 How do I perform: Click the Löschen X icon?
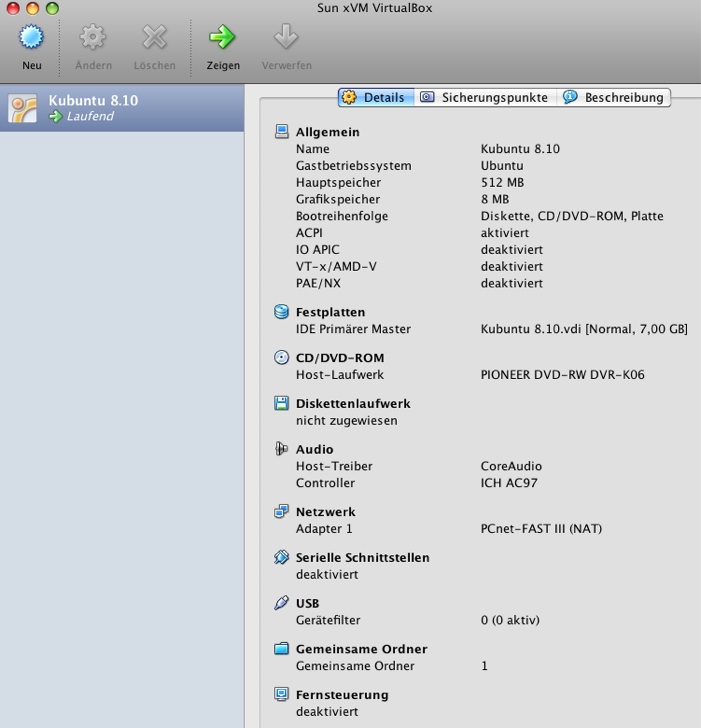(x=154, y=37)
